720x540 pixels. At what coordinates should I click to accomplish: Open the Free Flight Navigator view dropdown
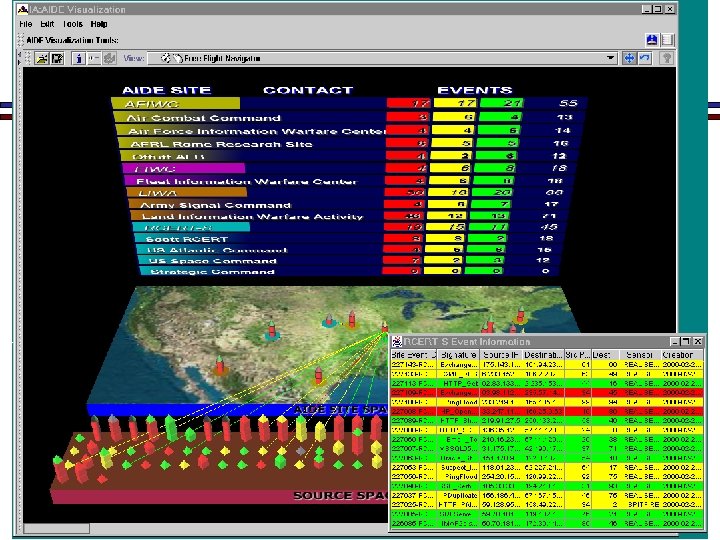tap(382, 58)
